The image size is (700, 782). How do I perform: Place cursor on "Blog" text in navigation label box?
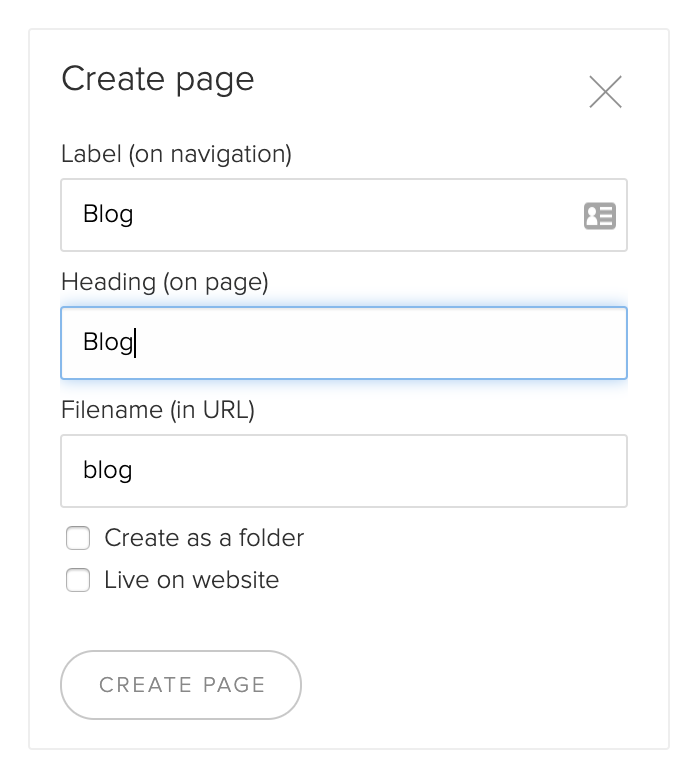(x=108, y=215)
